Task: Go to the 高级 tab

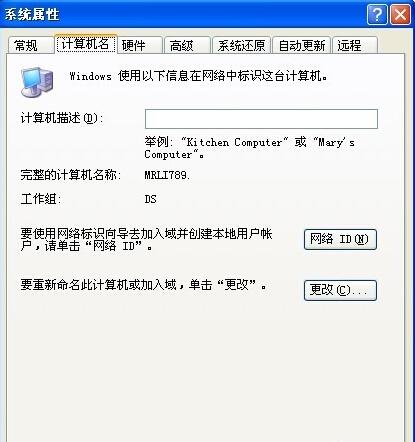Action: (x=188, y=45)
